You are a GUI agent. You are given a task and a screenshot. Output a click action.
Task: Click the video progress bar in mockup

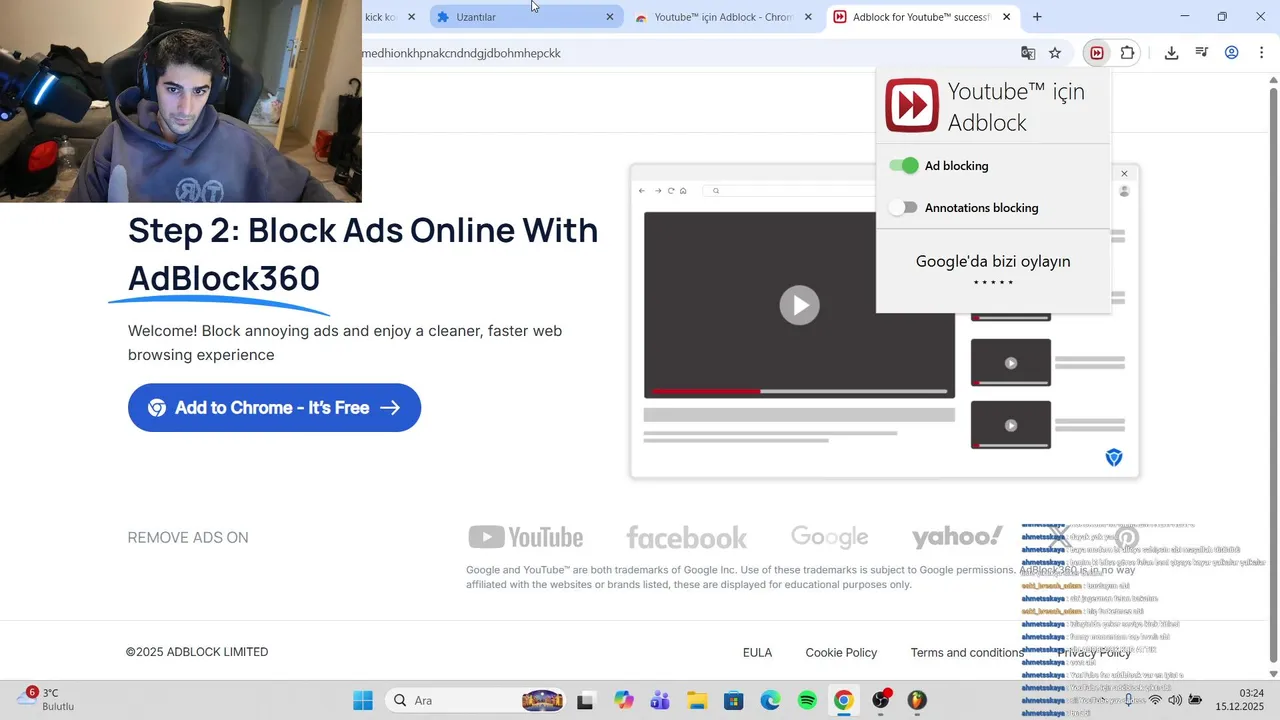(799, 391)
